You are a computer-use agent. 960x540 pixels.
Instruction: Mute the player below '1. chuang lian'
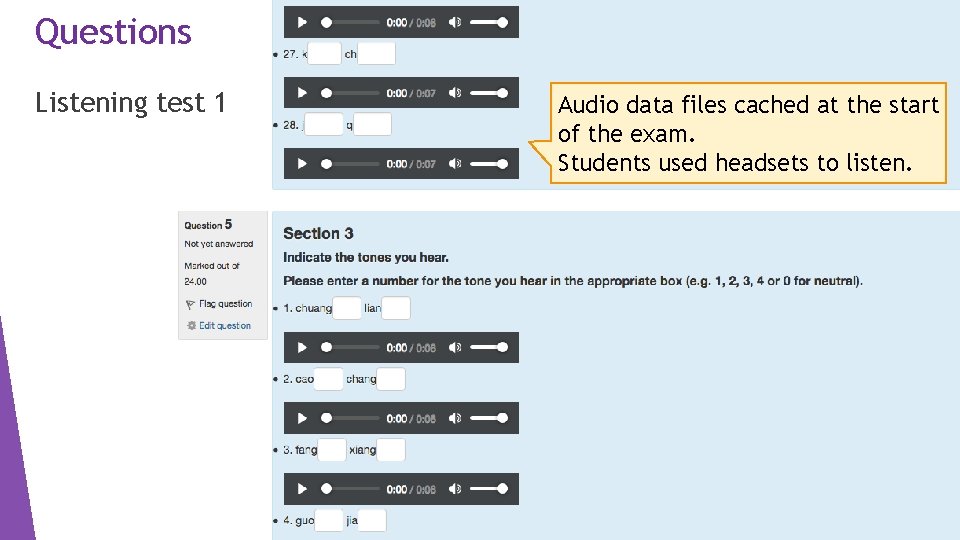[x=454, y=348]
